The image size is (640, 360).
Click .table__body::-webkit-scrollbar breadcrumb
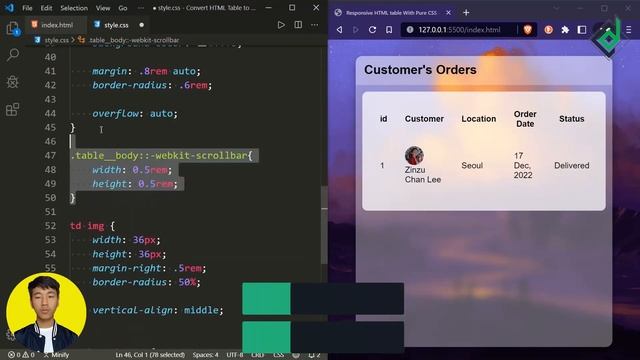coord(133,40)
